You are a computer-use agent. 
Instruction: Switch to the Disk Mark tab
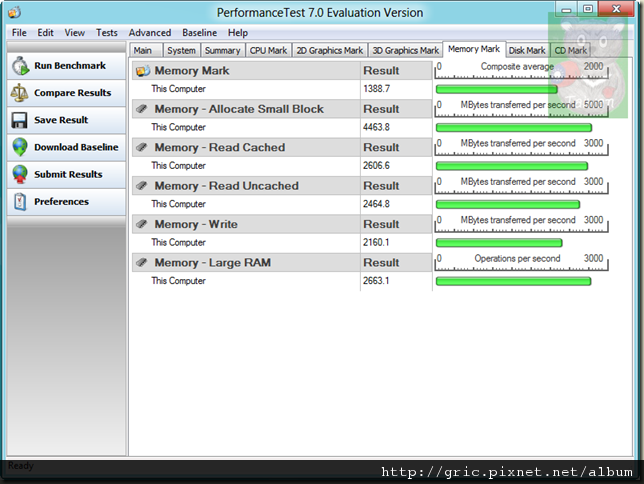(527, 51)
